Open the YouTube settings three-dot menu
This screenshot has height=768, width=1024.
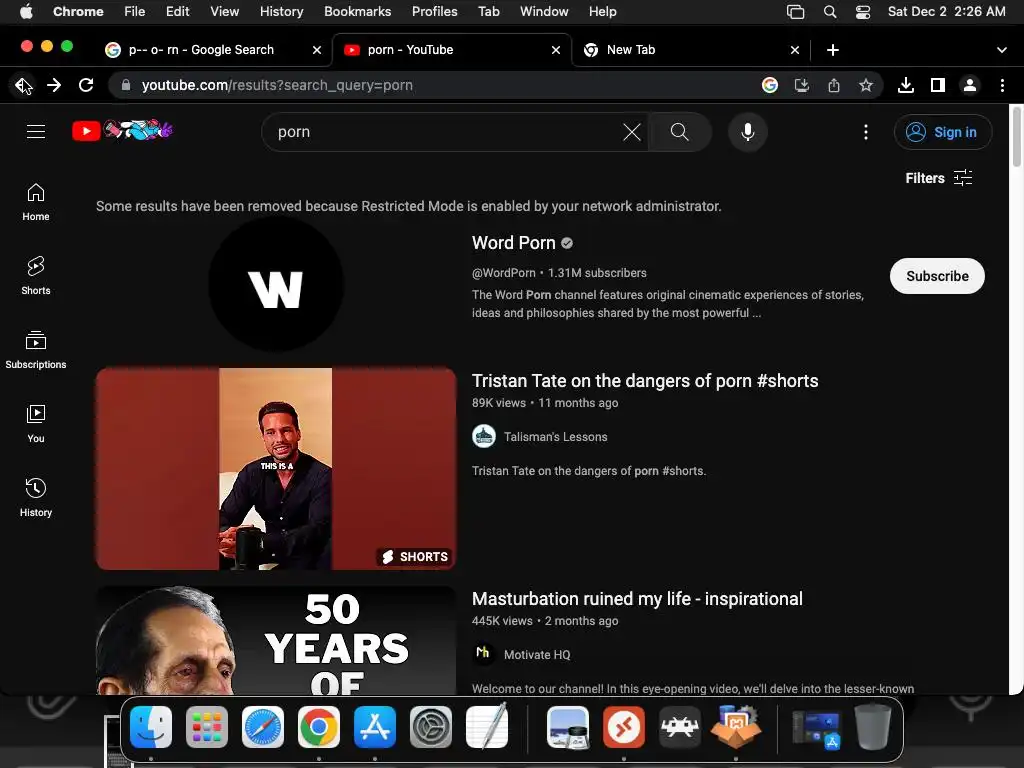pos(866,132)
